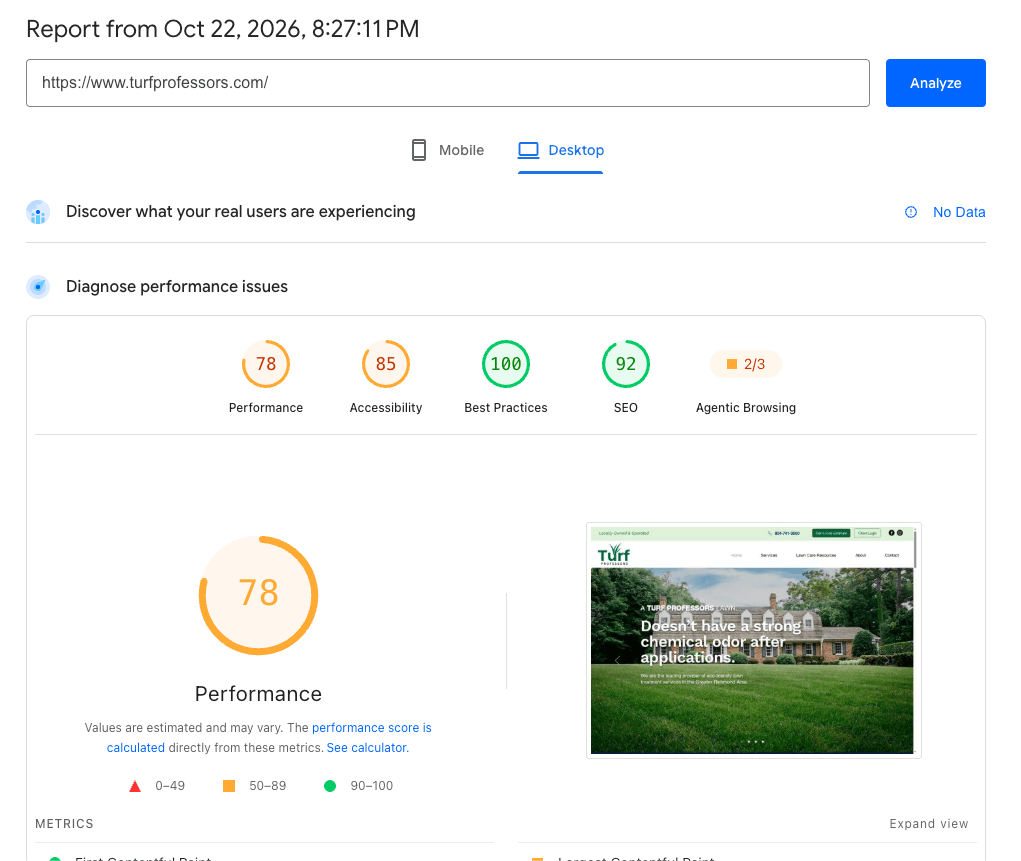Jump to the Accessibility score gauge 85
Screen dimensions: 1021x861
pyautogui.click(x=385, y=364)
